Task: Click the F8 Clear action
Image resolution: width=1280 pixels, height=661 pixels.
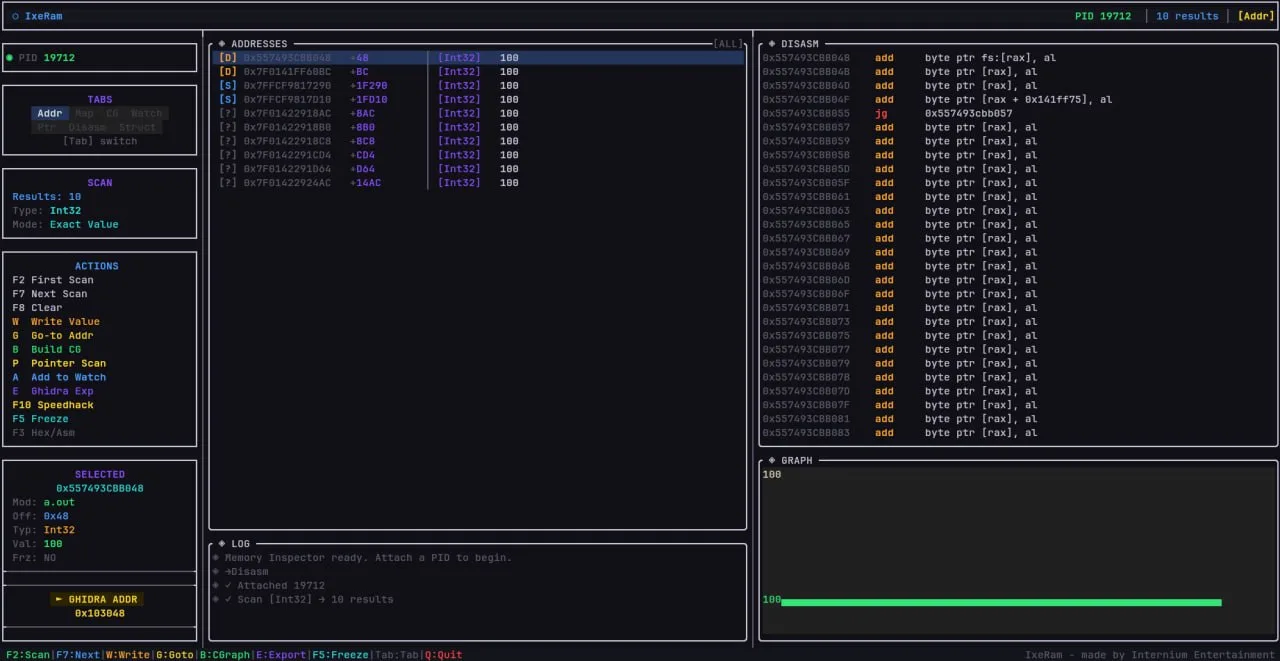Action: (x=37, y=308)
